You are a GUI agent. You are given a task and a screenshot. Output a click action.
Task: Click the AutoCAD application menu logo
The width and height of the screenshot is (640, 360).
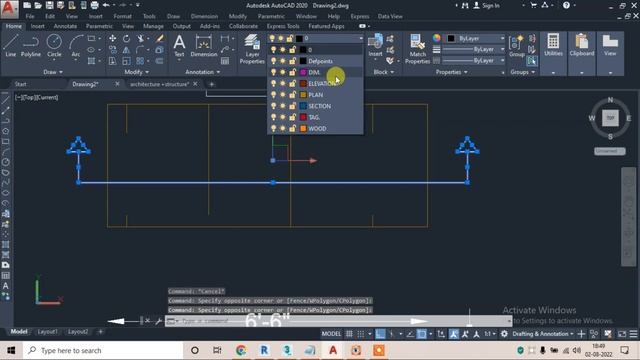pyautogui.click(x=9, y=9)
